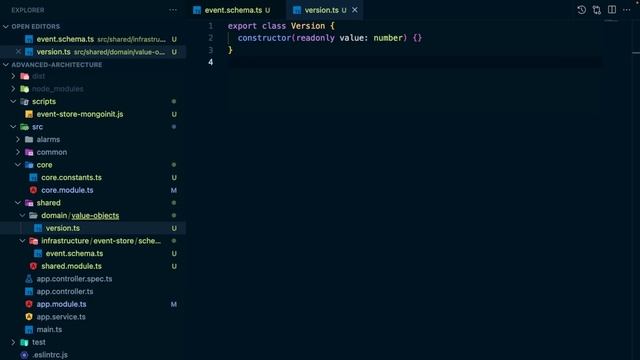Click the core folder icon
The height and width of the screenshot is (360, 640).
click(x=29, y=164)
